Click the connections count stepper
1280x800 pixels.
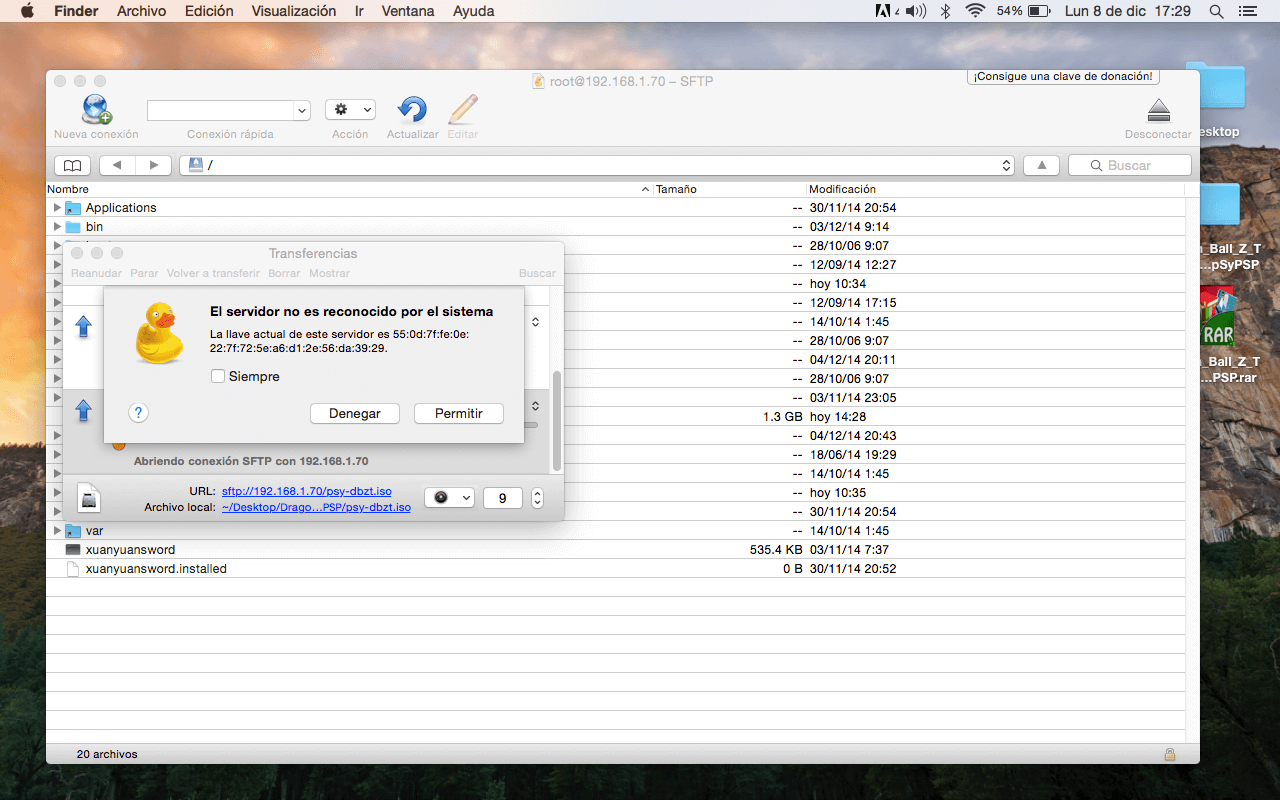537,497
